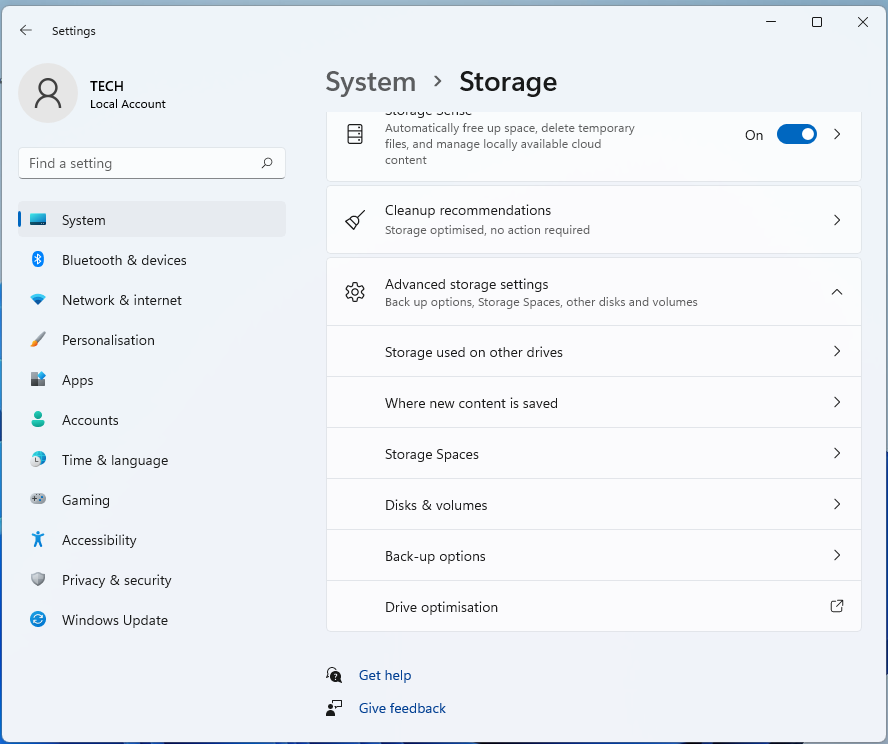Click the Windows Update icon
Viewport: 888px width, 744px height.
(38, 620)
